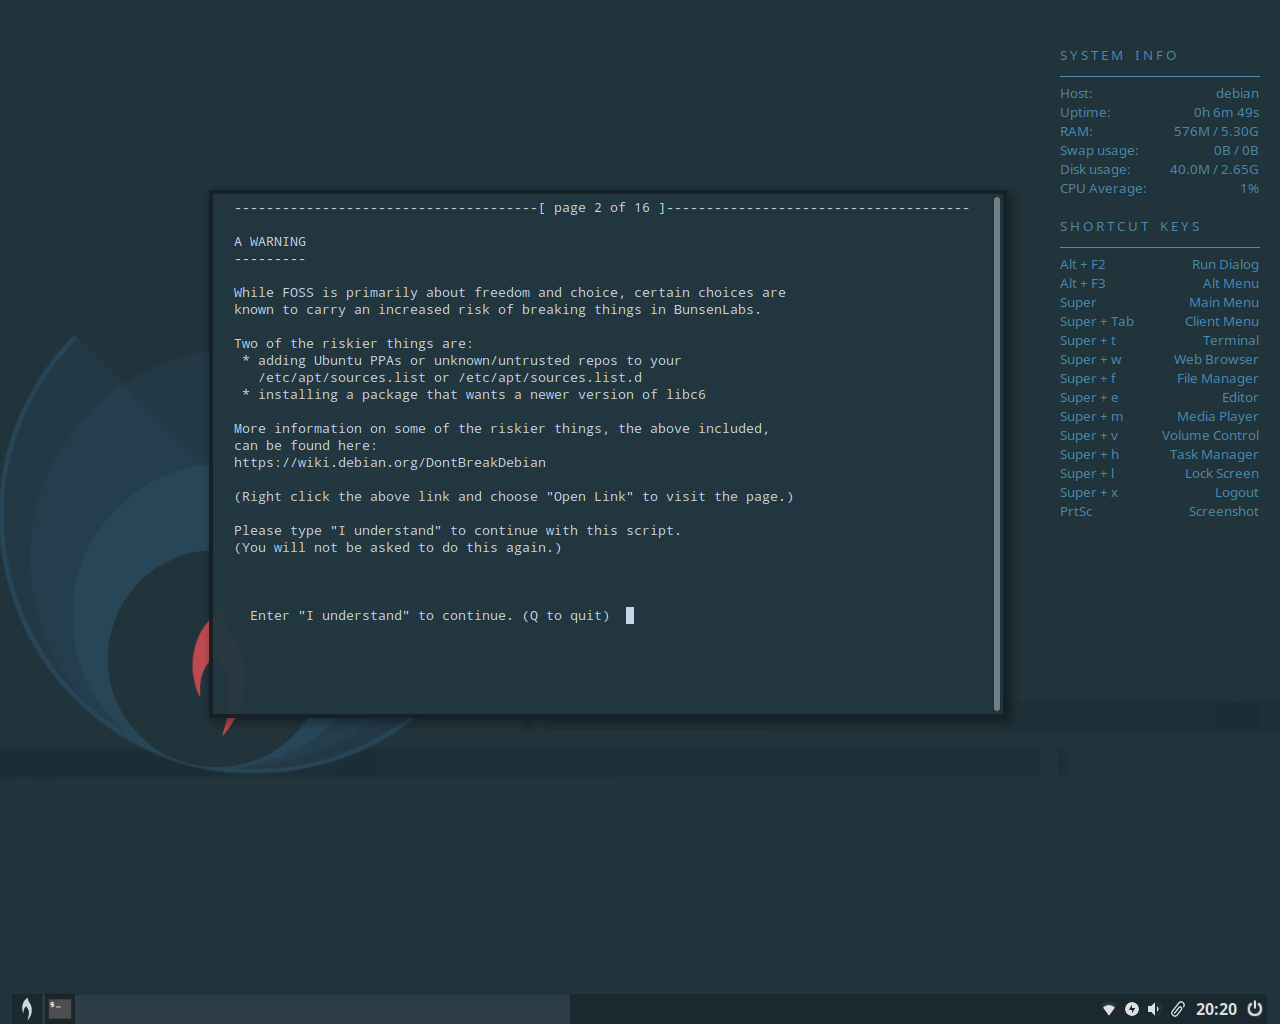Image resolution: width=1280 pixels, height=1024 pixels.
Task: Click the clipboard paperclip tray icon
Action: click(x=1177, y=1009)
